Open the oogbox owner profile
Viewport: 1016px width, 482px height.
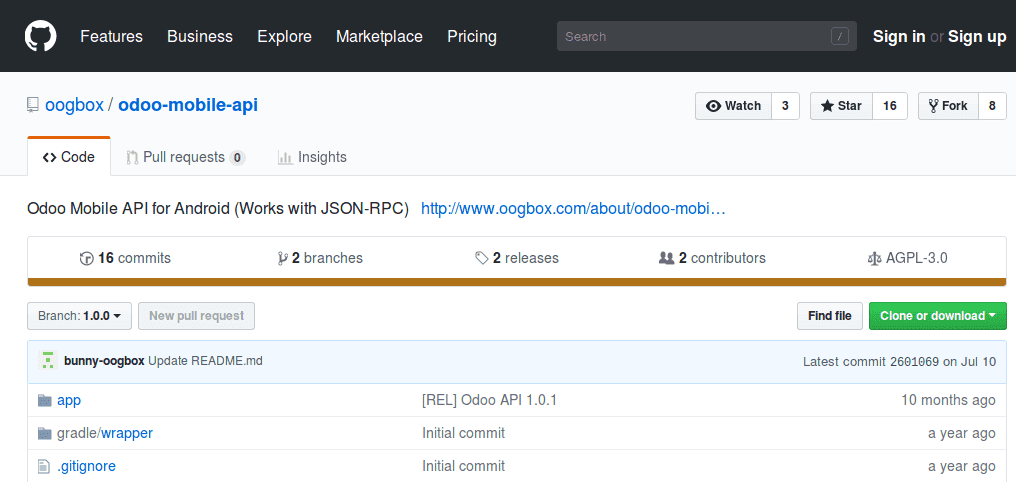[74, 105]
